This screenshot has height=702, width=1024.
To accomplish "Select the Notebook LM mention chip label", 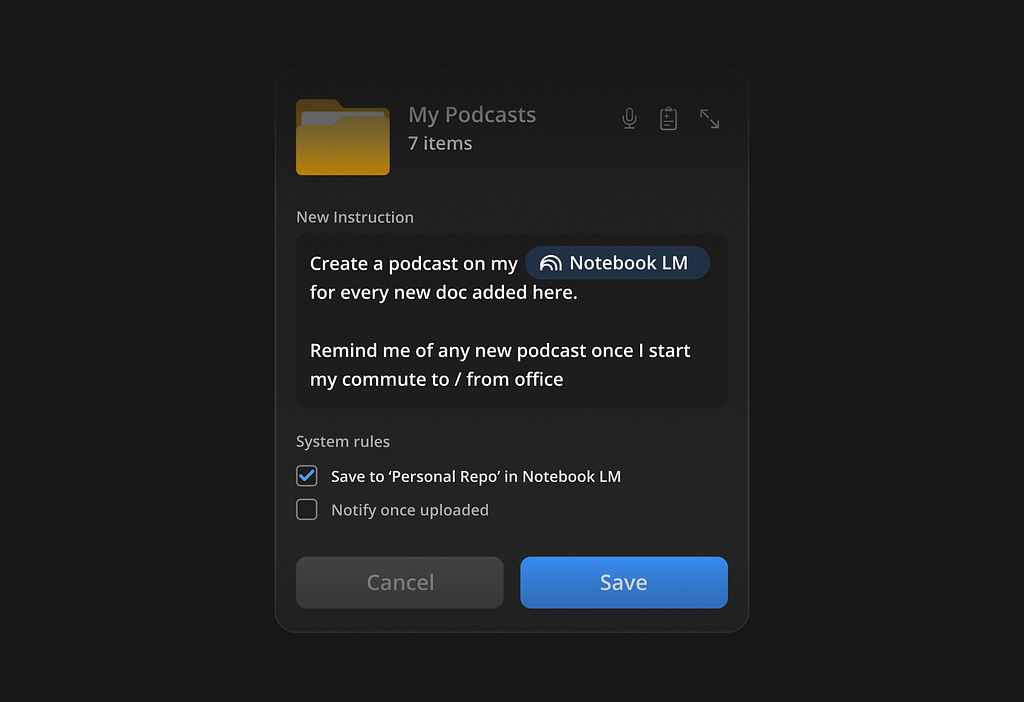I will [x=628, y=263].
